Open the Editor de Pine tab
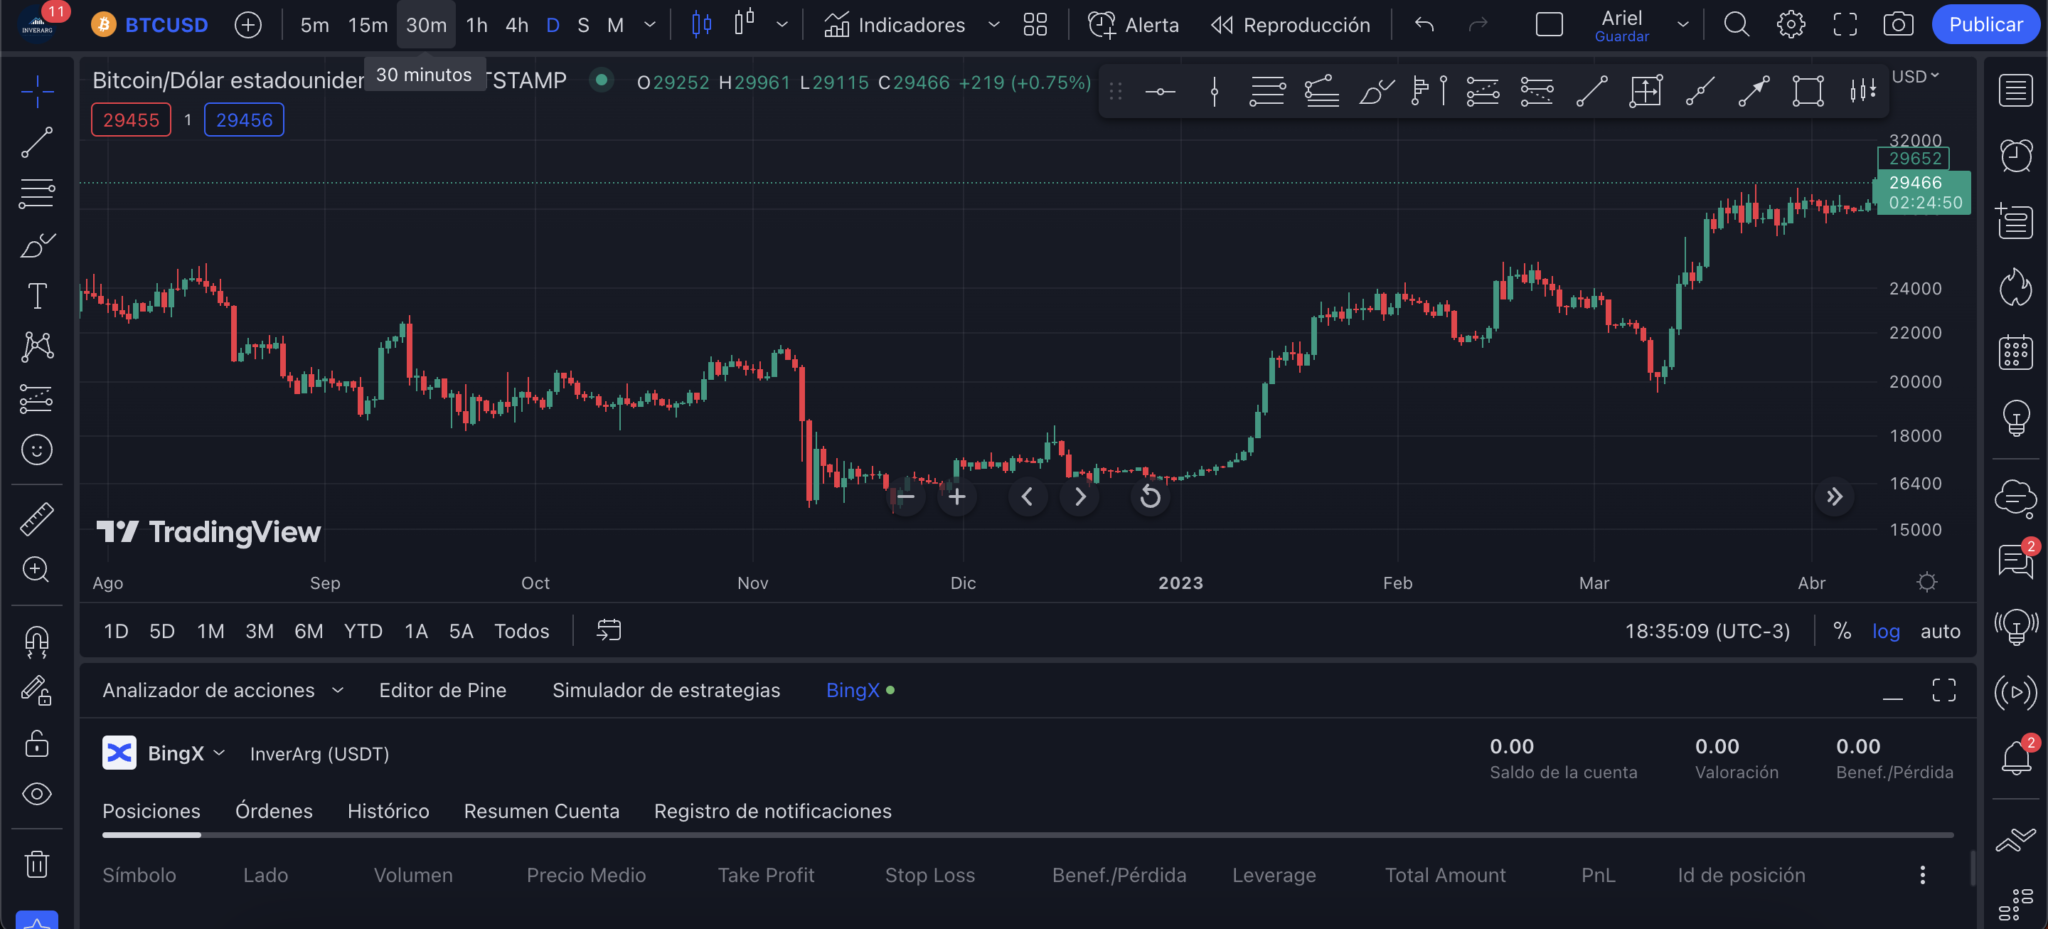This screenshot has width=2048, height=929. click(443, 690)
